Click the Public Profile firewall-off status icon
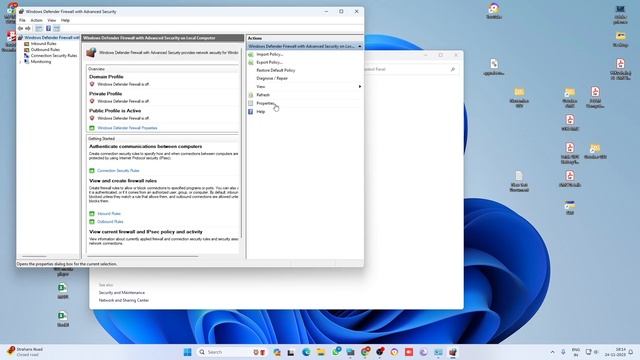This screenshot has width=640, height=360. coord(92,118)
